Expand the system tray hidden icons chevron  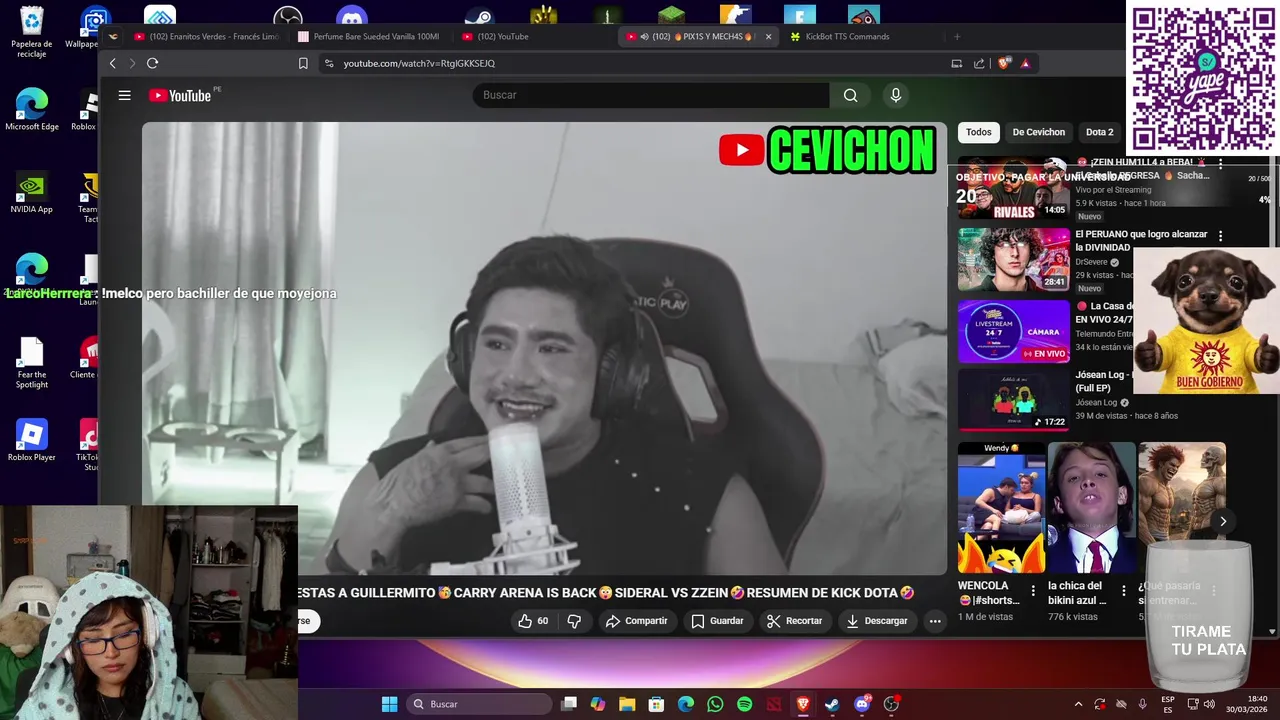tap(1078, 704)
